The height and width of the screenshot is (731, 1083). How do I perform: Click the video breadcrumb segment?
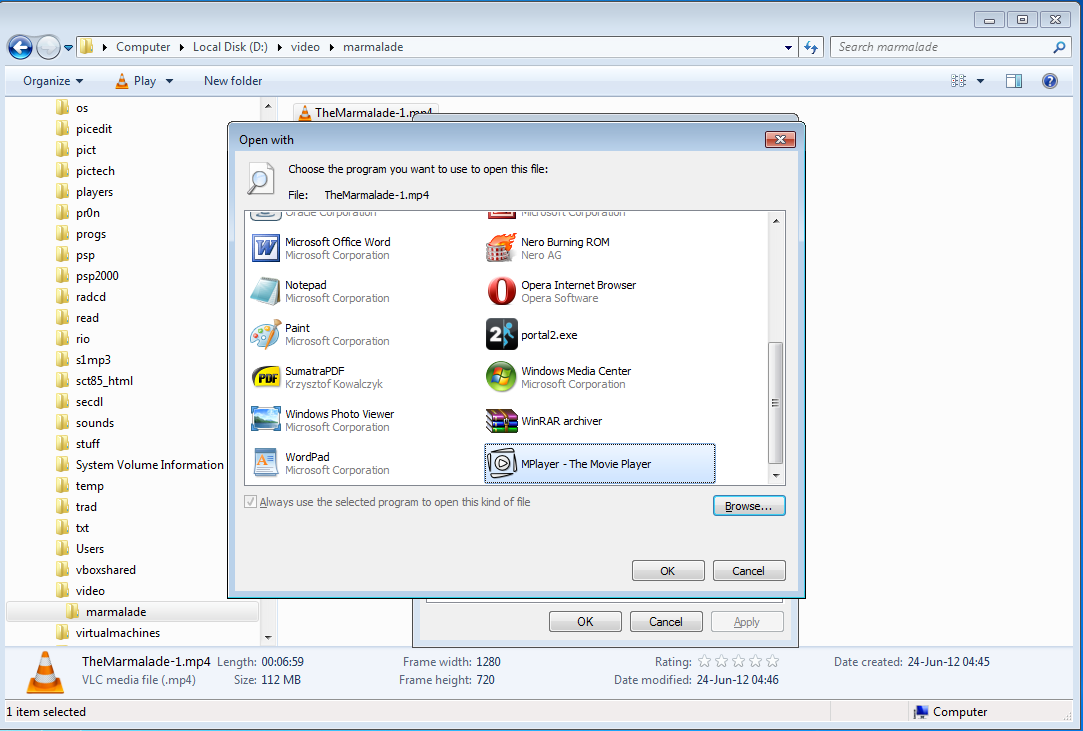pos(305,47)
